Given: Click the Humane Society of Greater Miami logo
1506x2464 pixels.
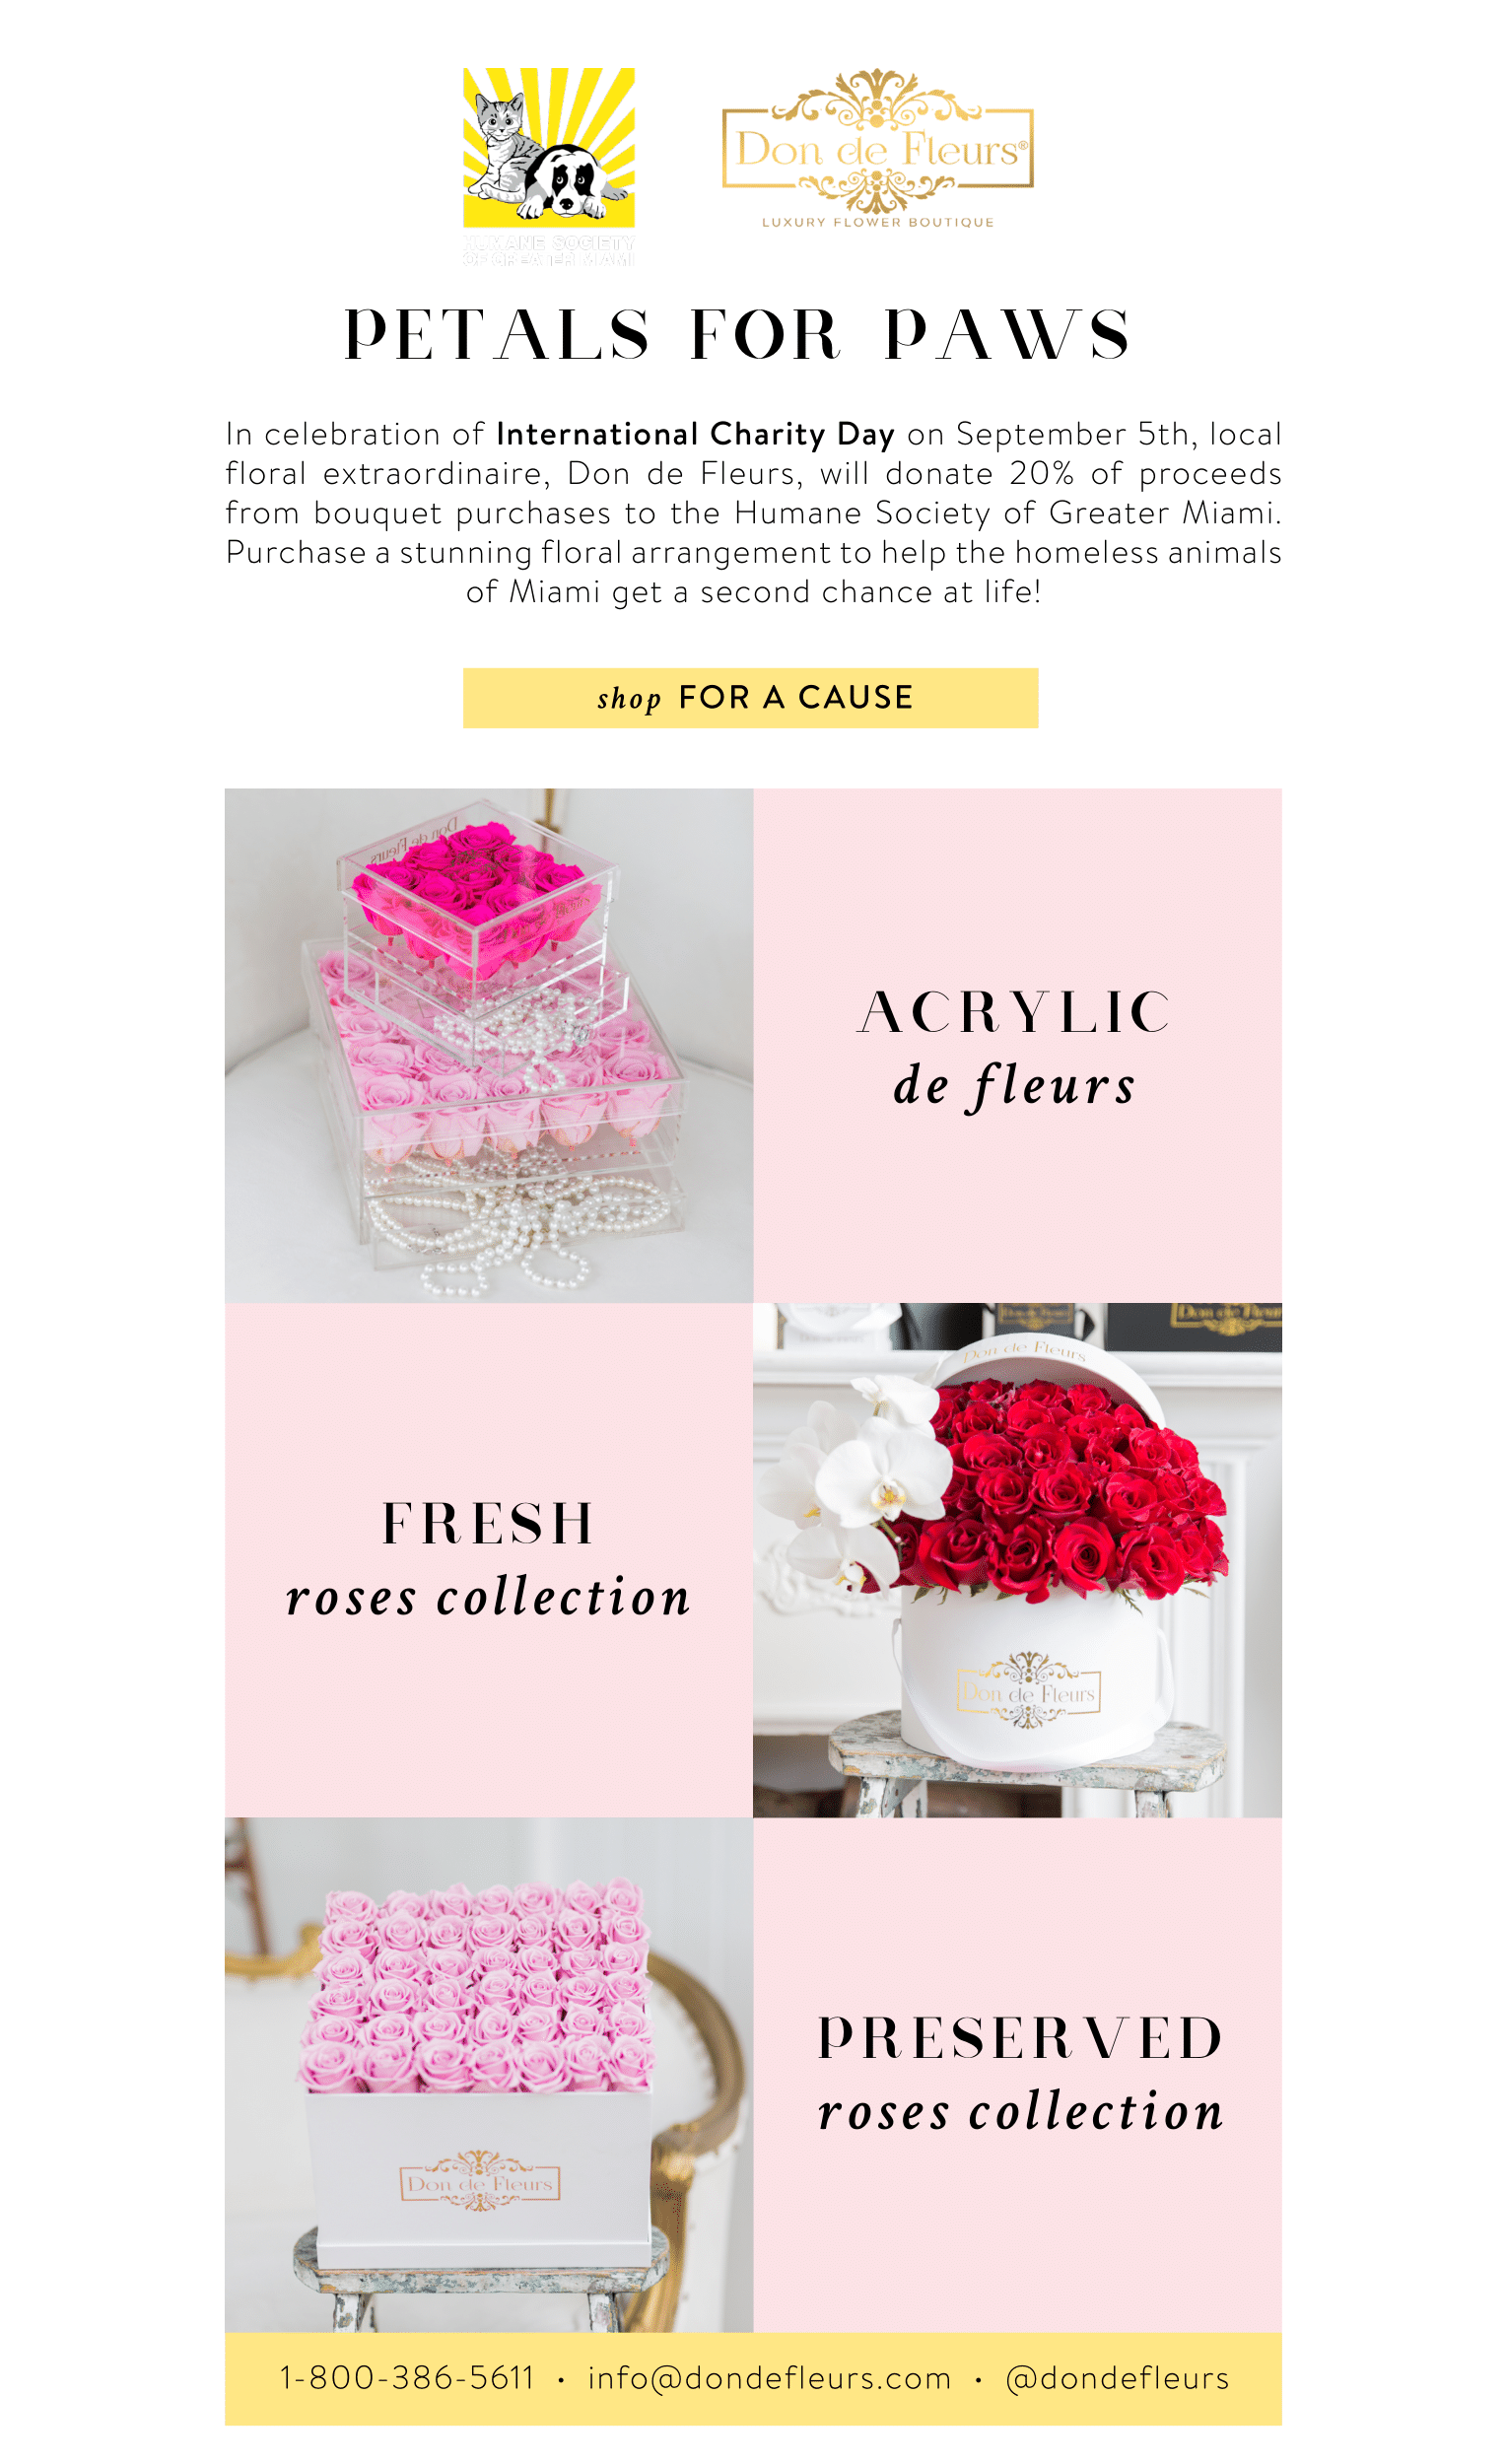Looking at the screenshot, I should tap(549, 166).
